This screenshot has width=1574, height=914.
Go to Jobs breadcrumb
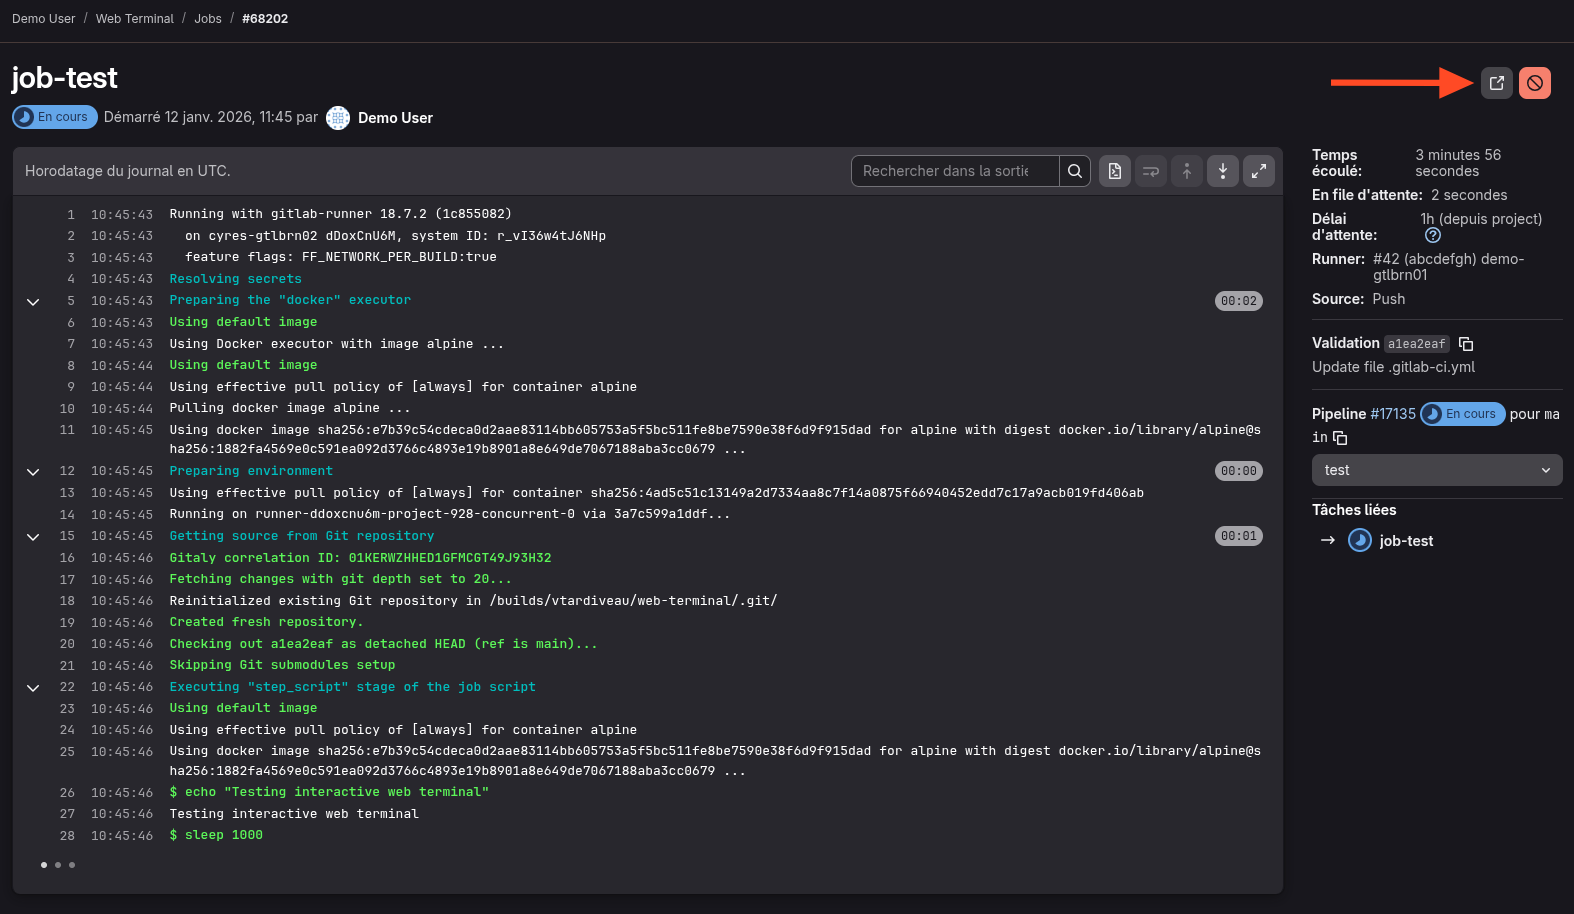click(208, 19)
